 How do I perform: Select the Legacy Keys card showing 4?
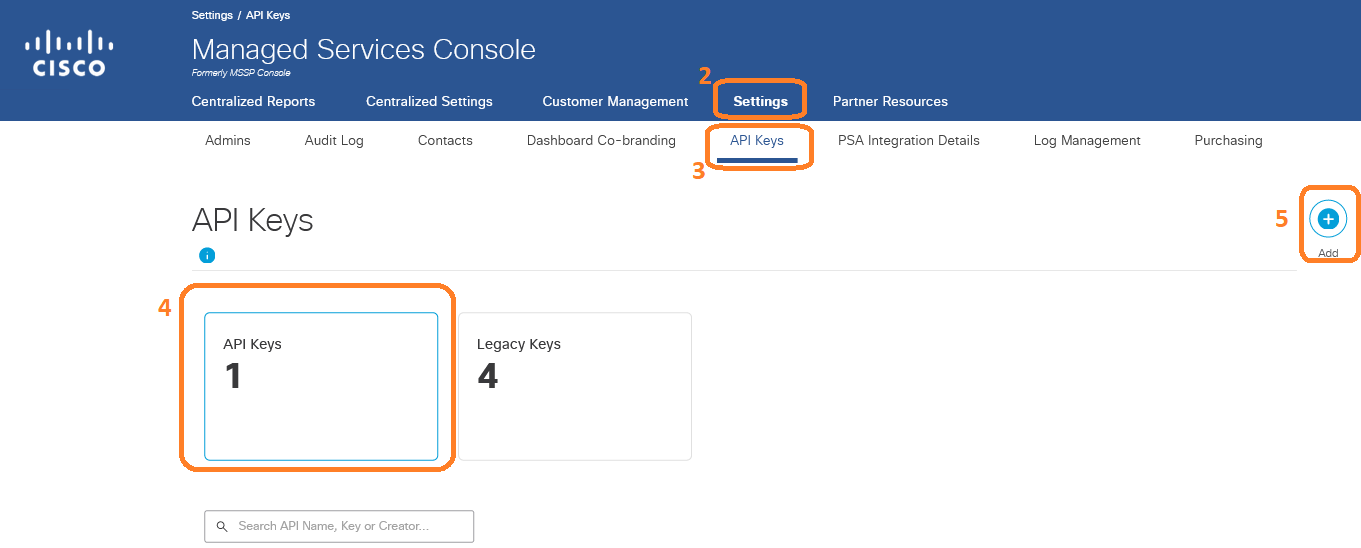tap(575, 386)
